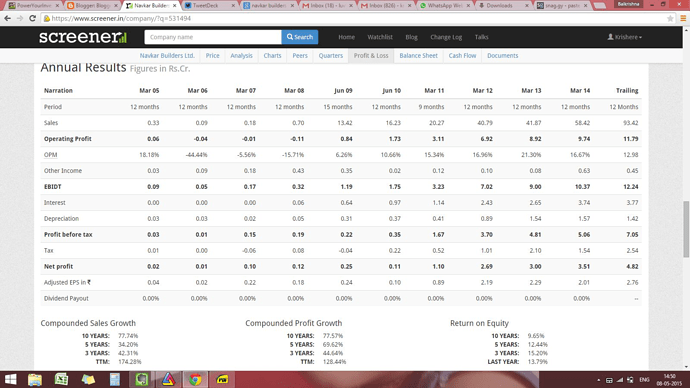Open the Evernote taskbar icon
This screenshot has height=388, width=690.
[x=142, y=379]
